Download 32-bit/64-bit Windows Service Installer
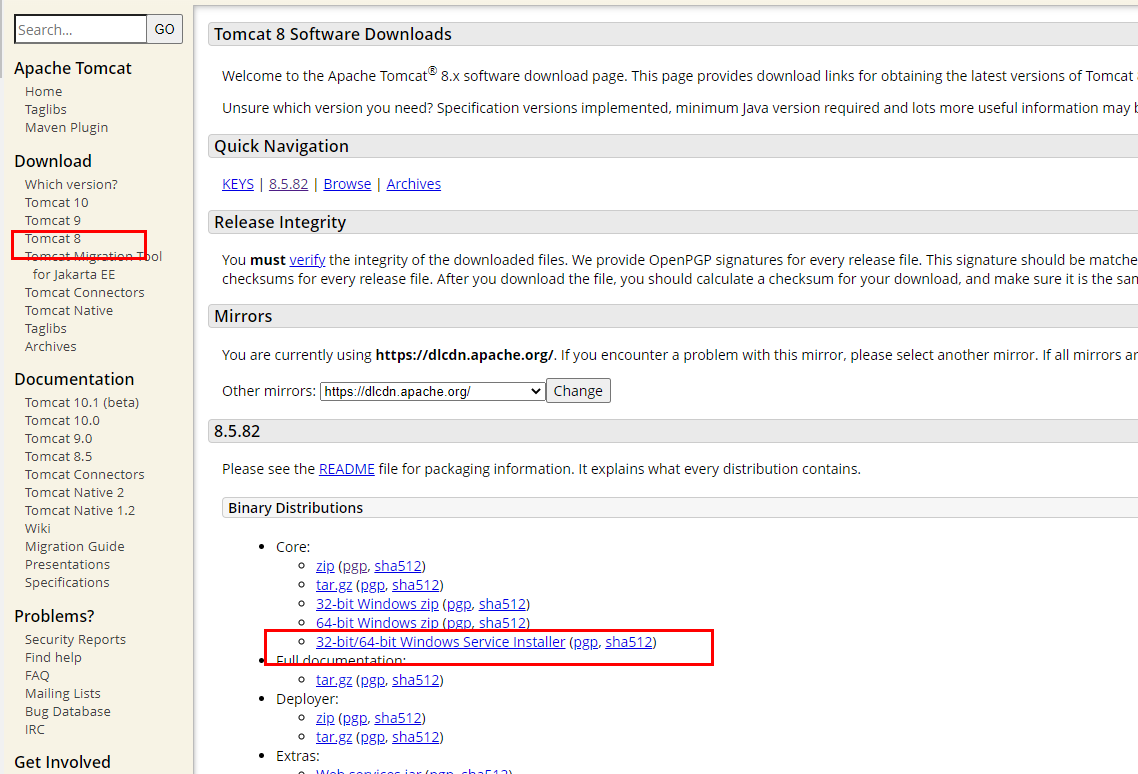 (x=441, y=642)
